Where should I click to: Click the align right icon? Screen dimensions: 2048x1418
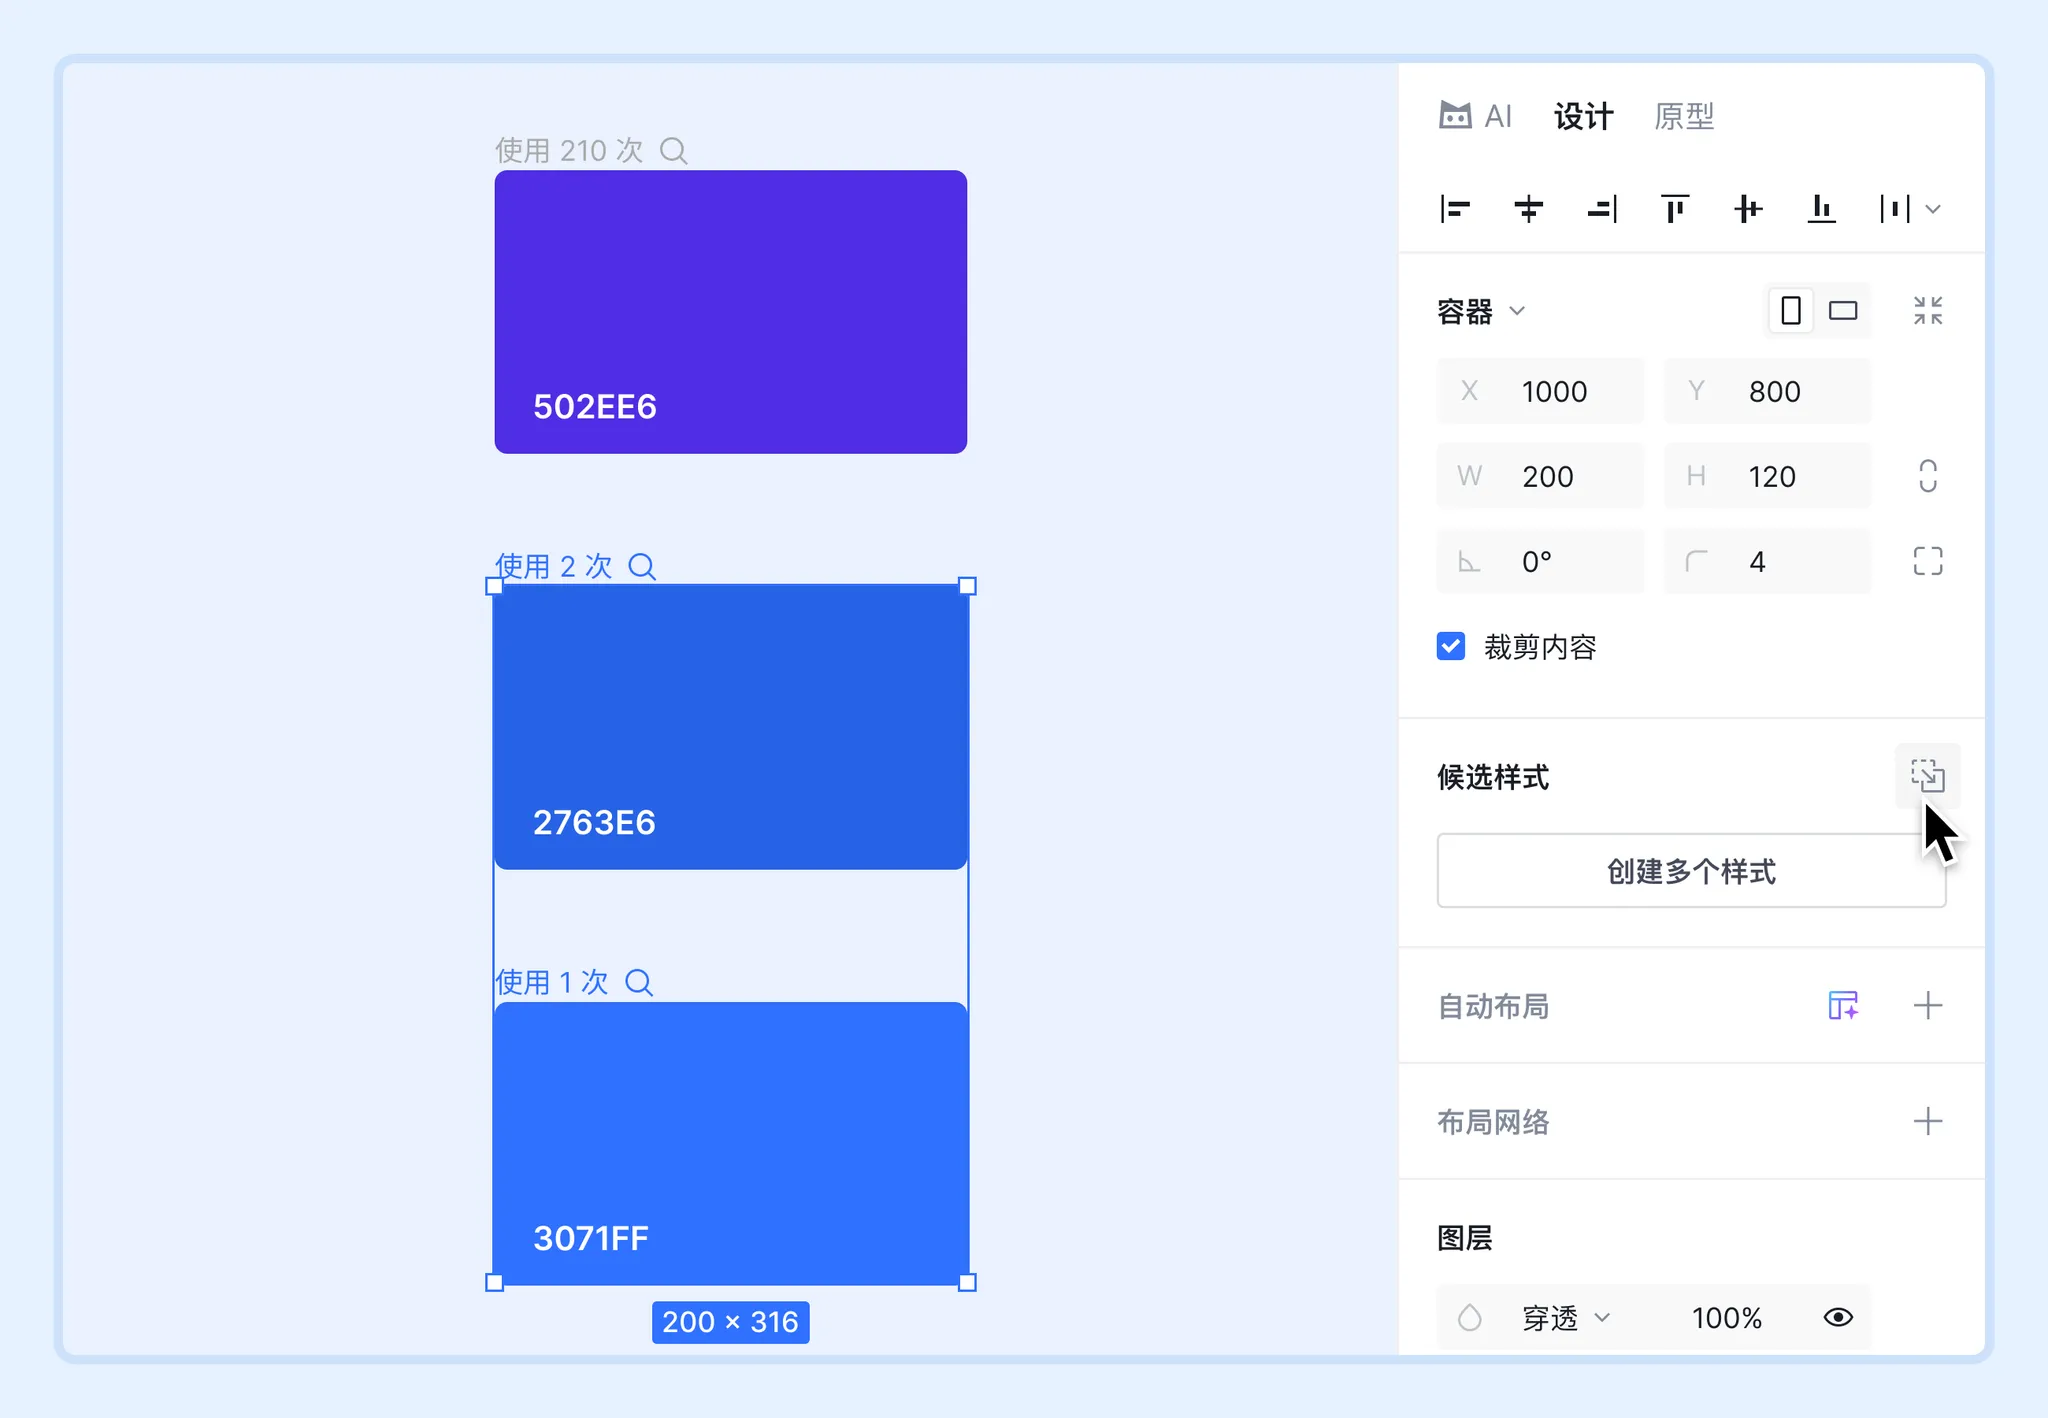[x=1602, y=209]
